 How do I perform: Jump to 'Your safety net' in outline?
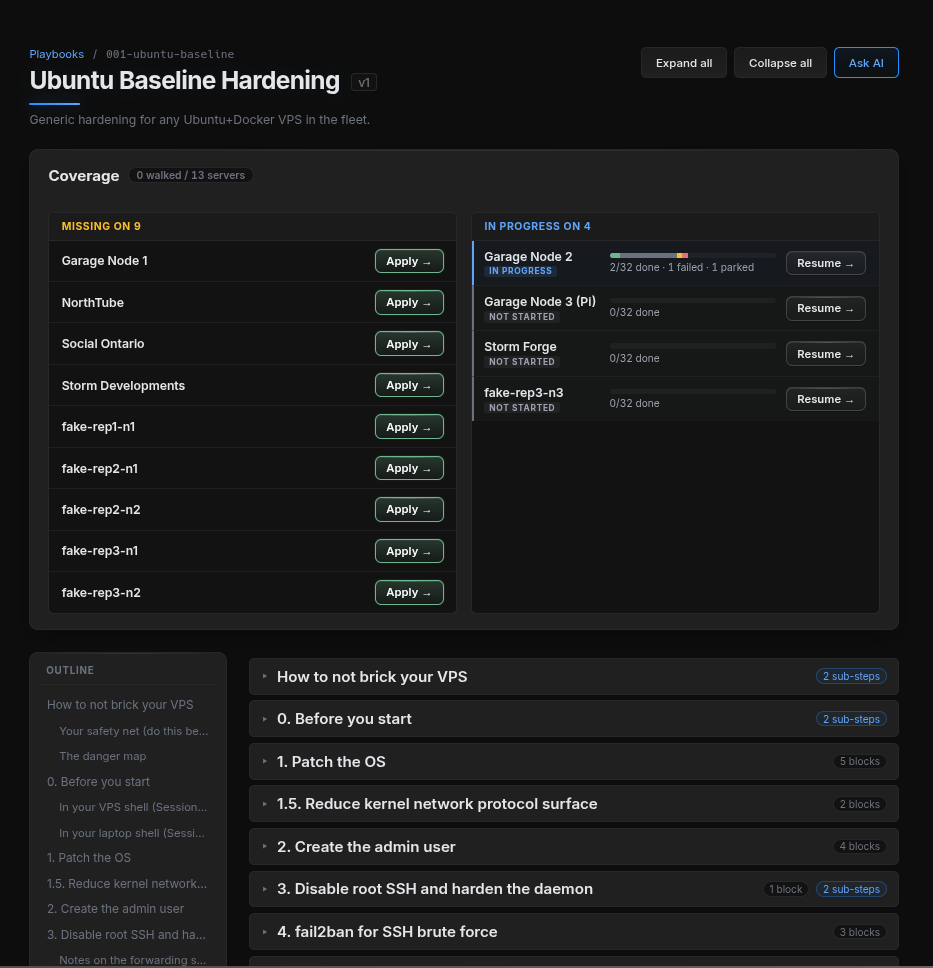click(x=133, y=731)
